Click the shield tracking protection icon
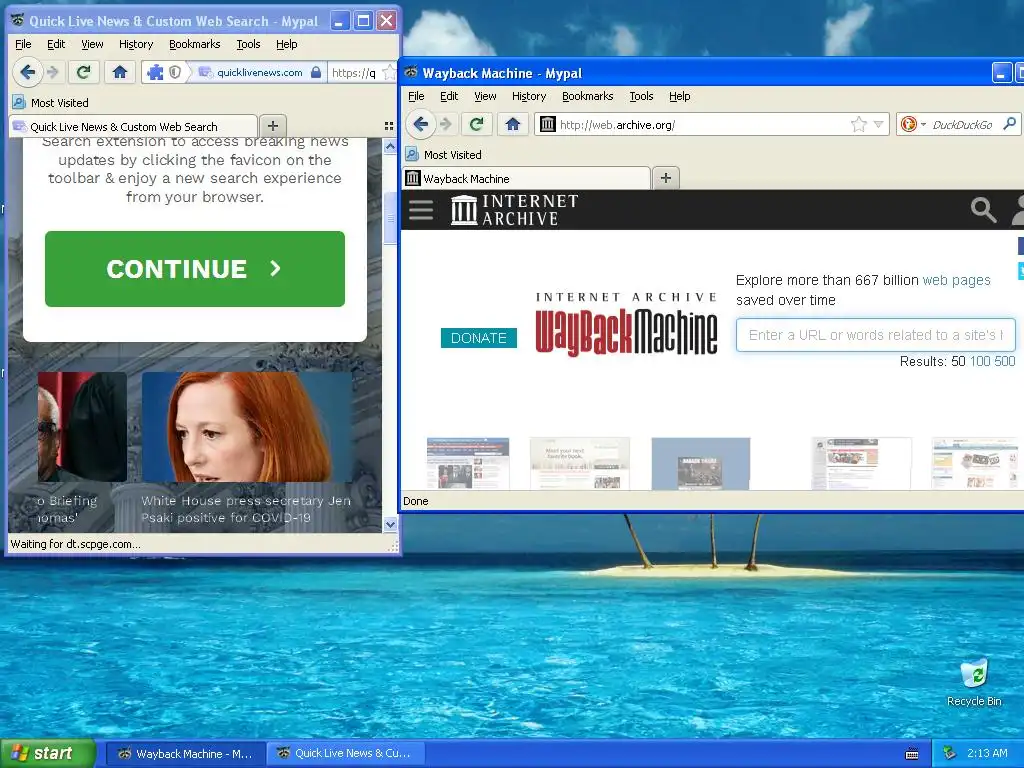 tap(175, 72)
